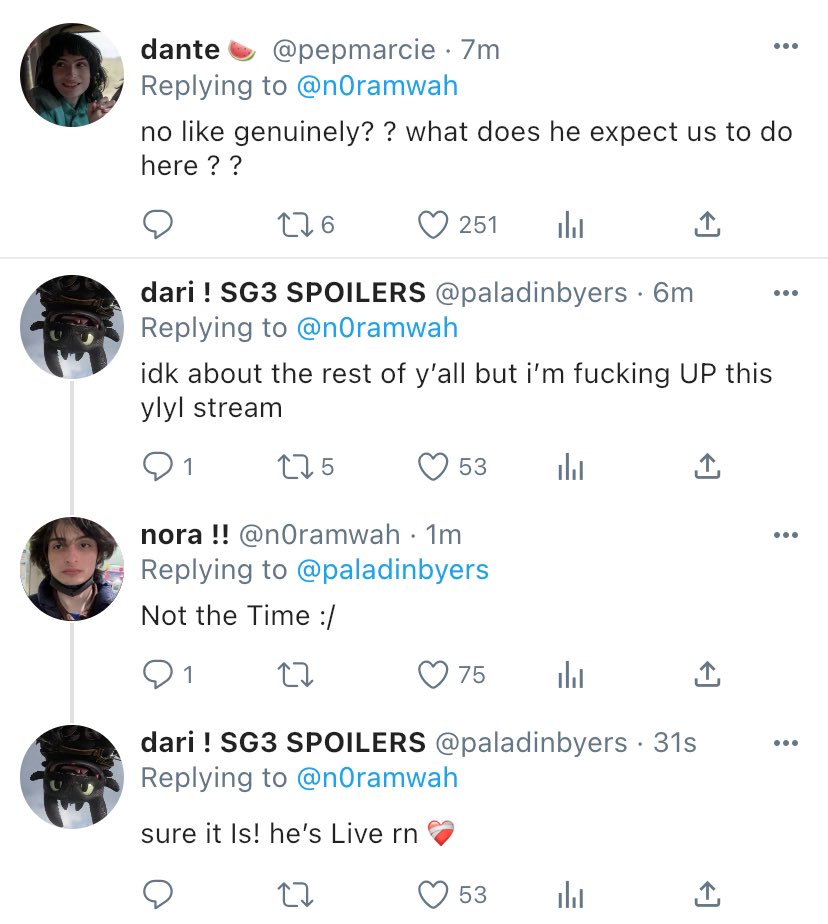Open more options on dante's tweet
This screenshot has height=924, width=828.
pyautogui.click(x=786, y=46)
